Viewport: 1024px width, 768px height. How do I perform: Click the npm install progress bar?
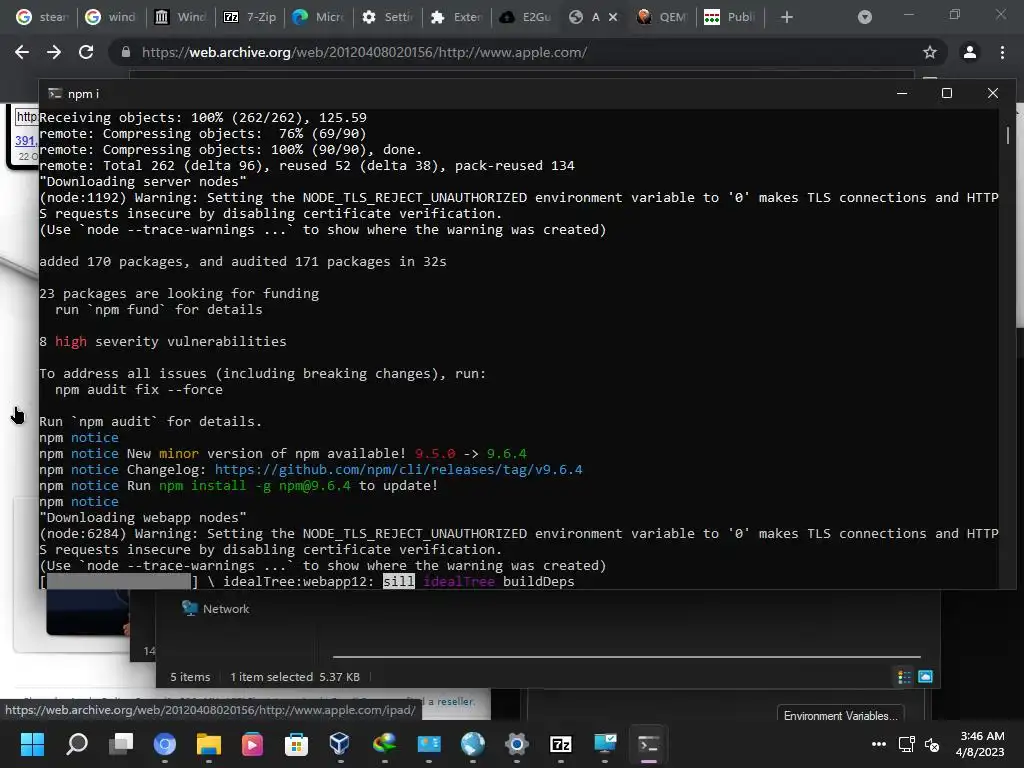coord(120,582)
